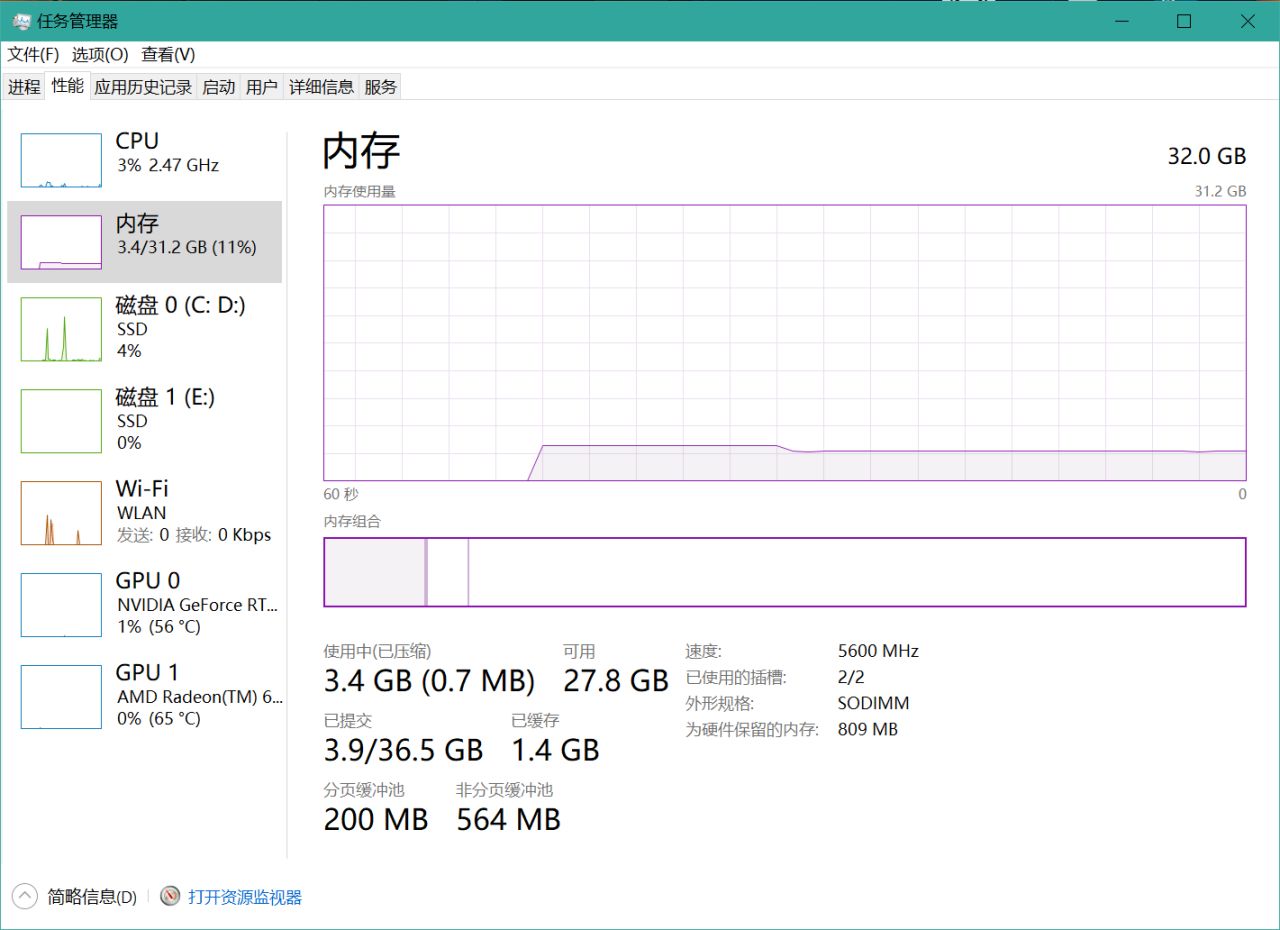
Task: Click the Resource Monitor icon
Action: click(x=170, y=896)
